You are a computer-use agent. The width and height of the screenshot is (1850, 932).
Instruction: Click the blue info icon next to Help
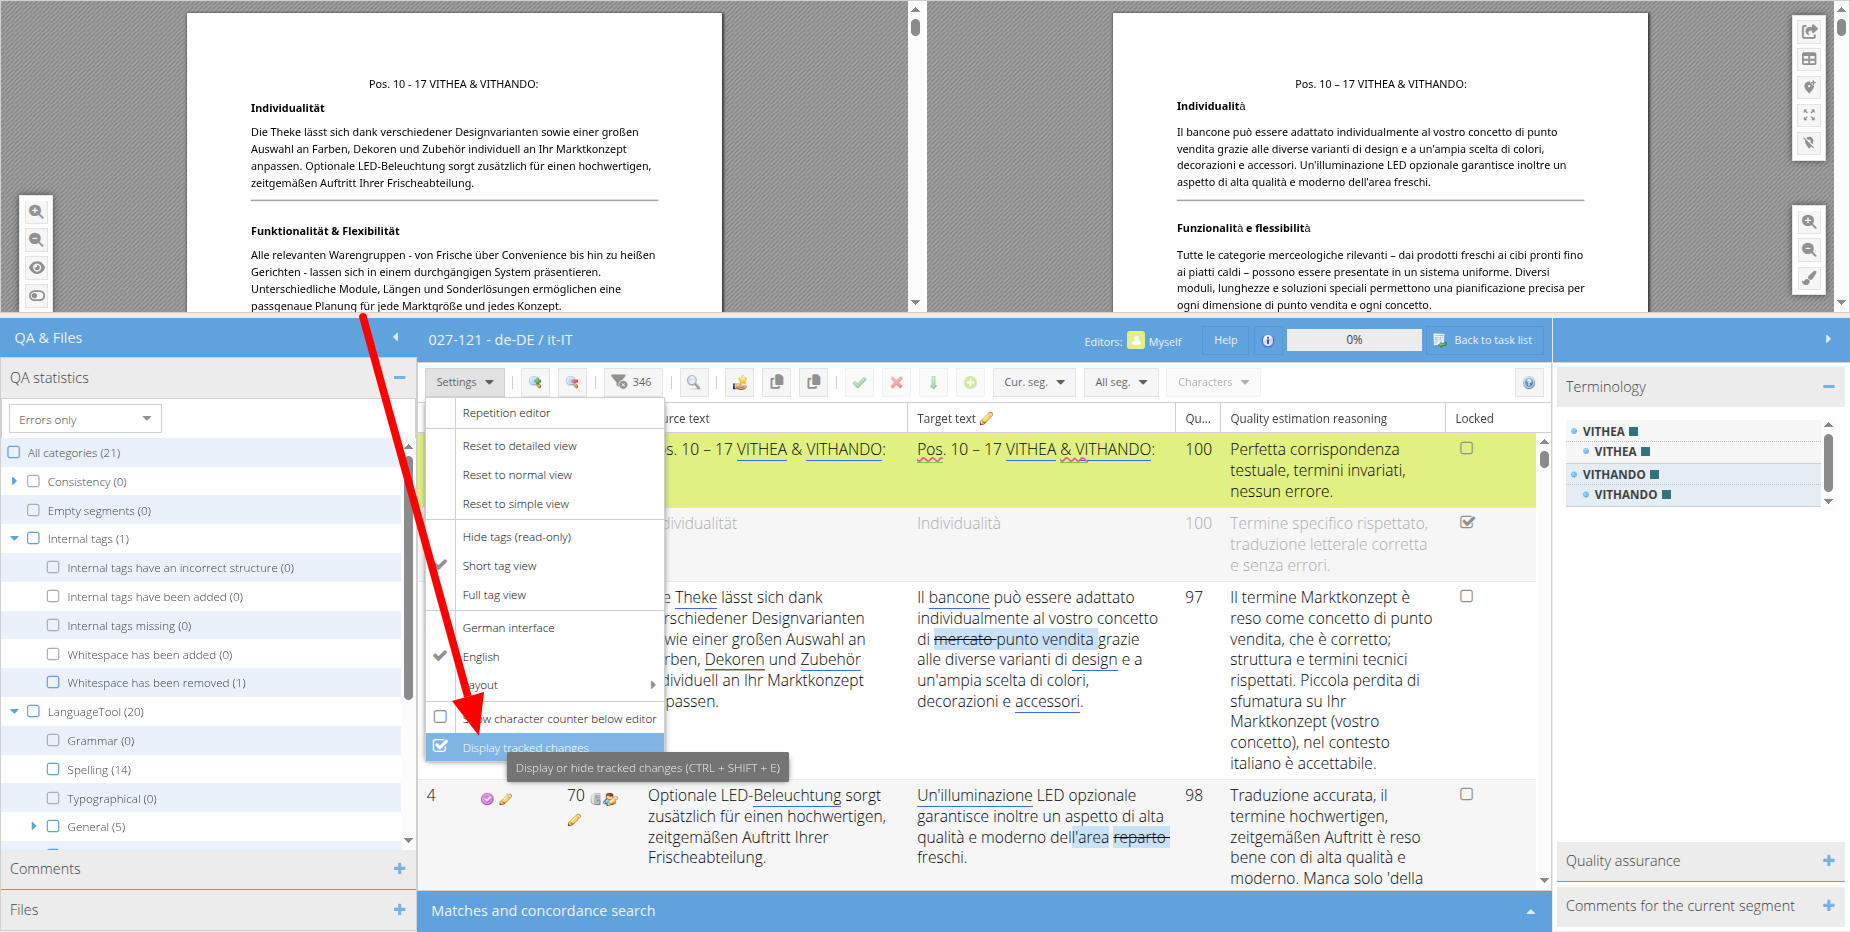click(x=1267, y=340)
